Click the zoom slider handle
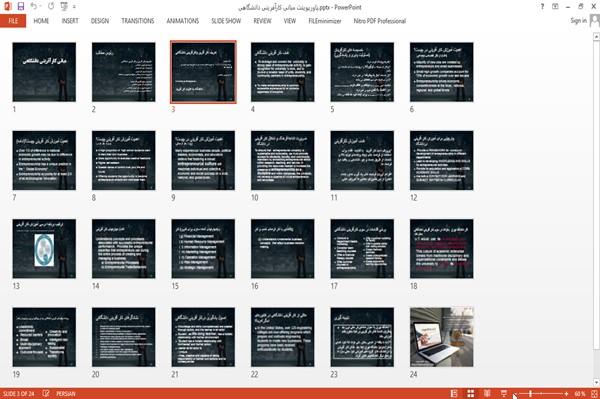The width and height of the screenshot is (600, 399). pyautogui.click(x=530, y=394)
